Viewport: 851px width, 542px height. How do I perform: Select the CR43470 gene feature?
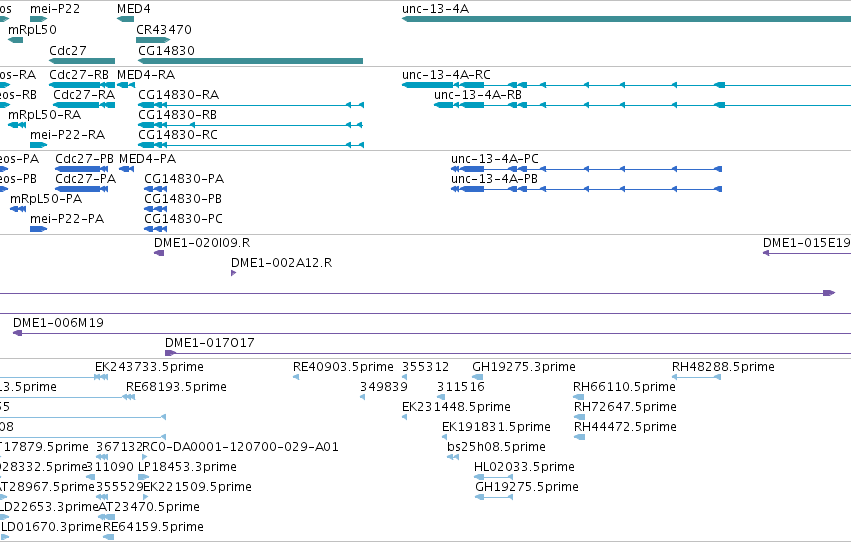(x=153, y=40)
